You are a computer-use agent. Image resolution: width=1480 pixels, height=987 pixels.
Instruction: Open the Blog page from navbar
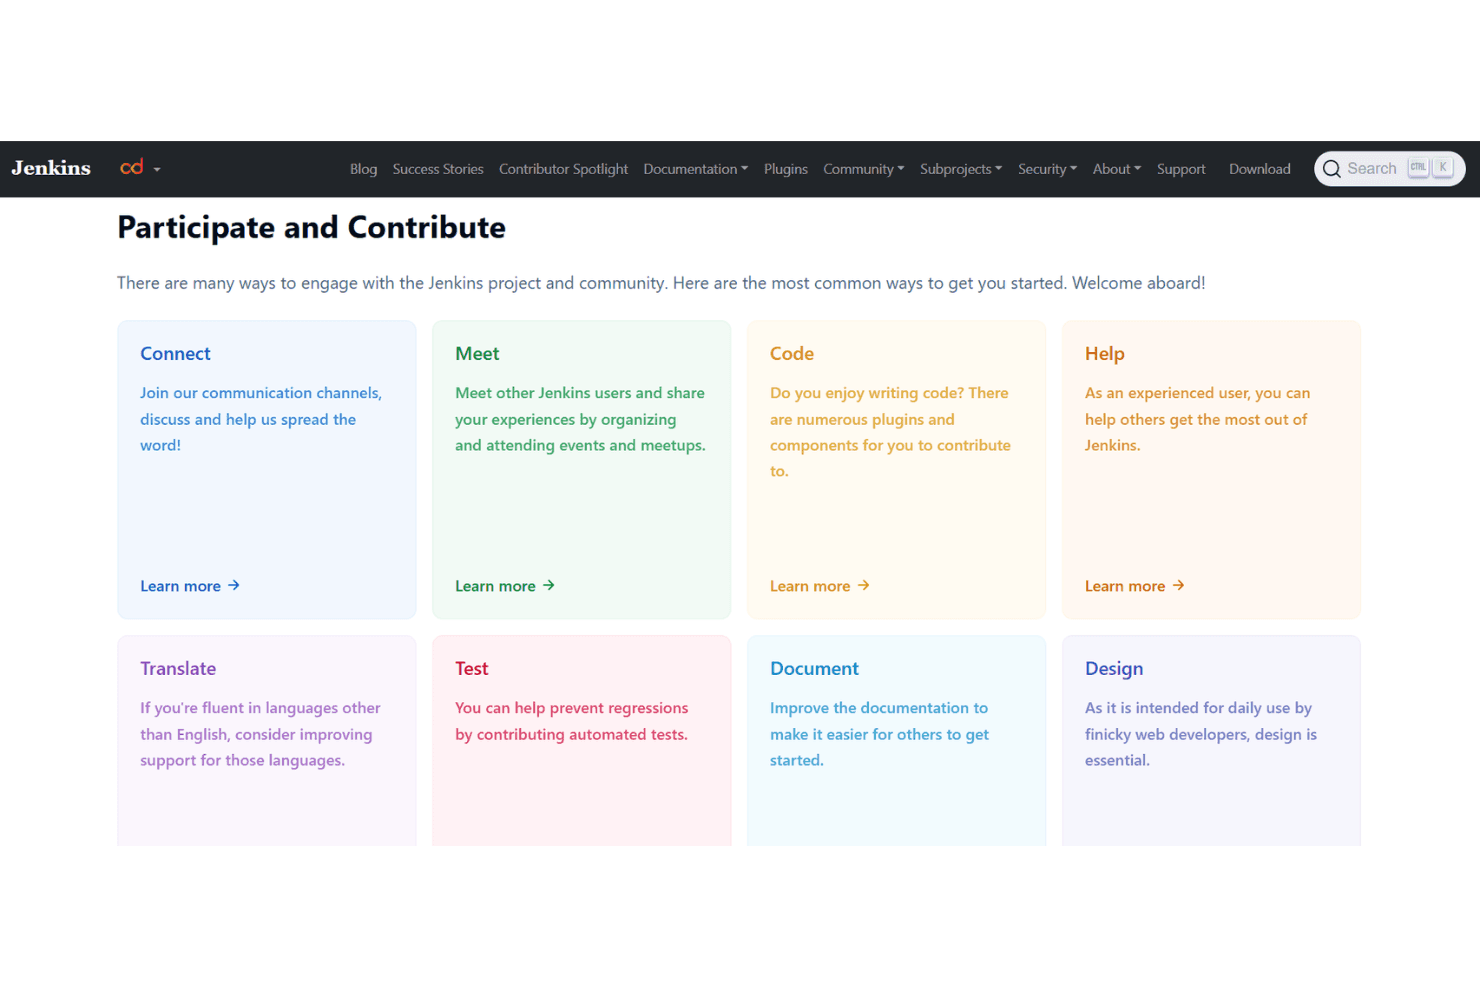363,169
